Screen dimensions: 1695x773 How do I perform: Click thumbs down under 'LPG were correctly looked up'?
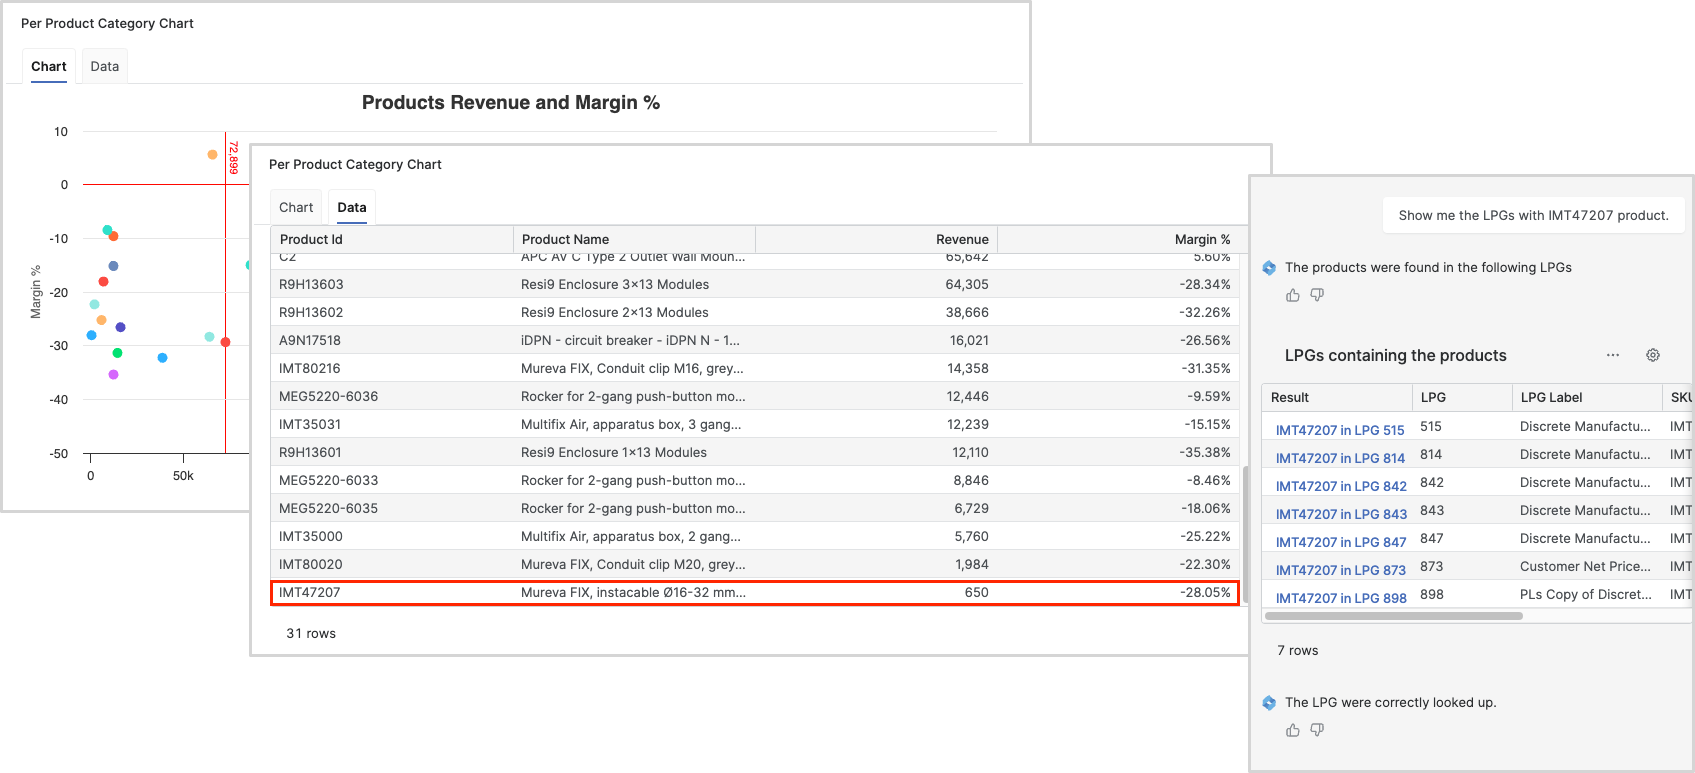(x=1317, y=730)
